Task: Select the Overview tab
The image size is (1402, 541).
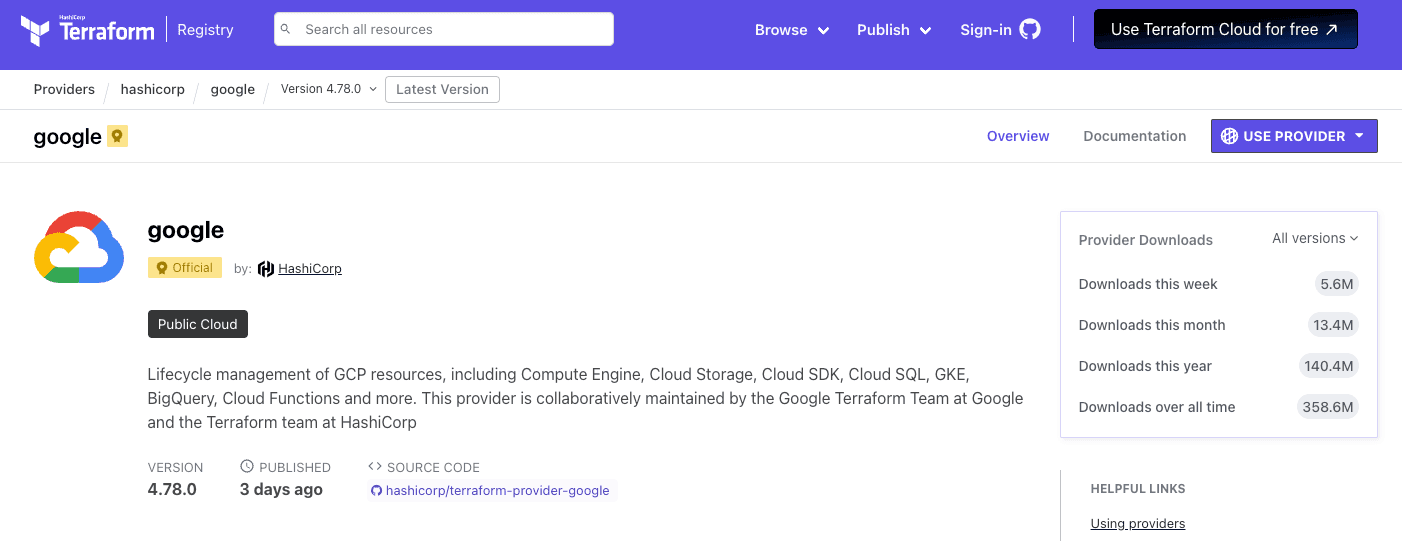Action: point(1018,136)
